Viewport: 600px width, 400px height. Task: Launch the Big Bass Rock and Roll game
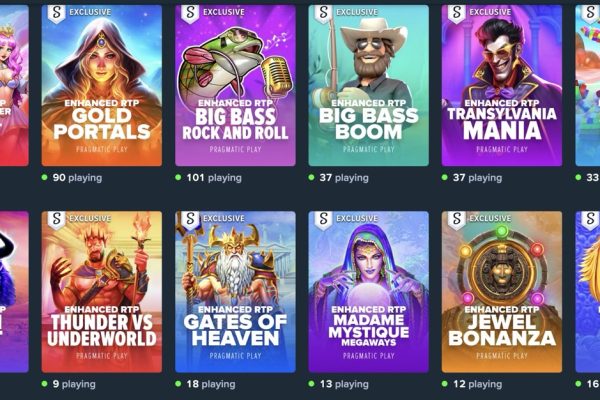click(x=235, y=85)
